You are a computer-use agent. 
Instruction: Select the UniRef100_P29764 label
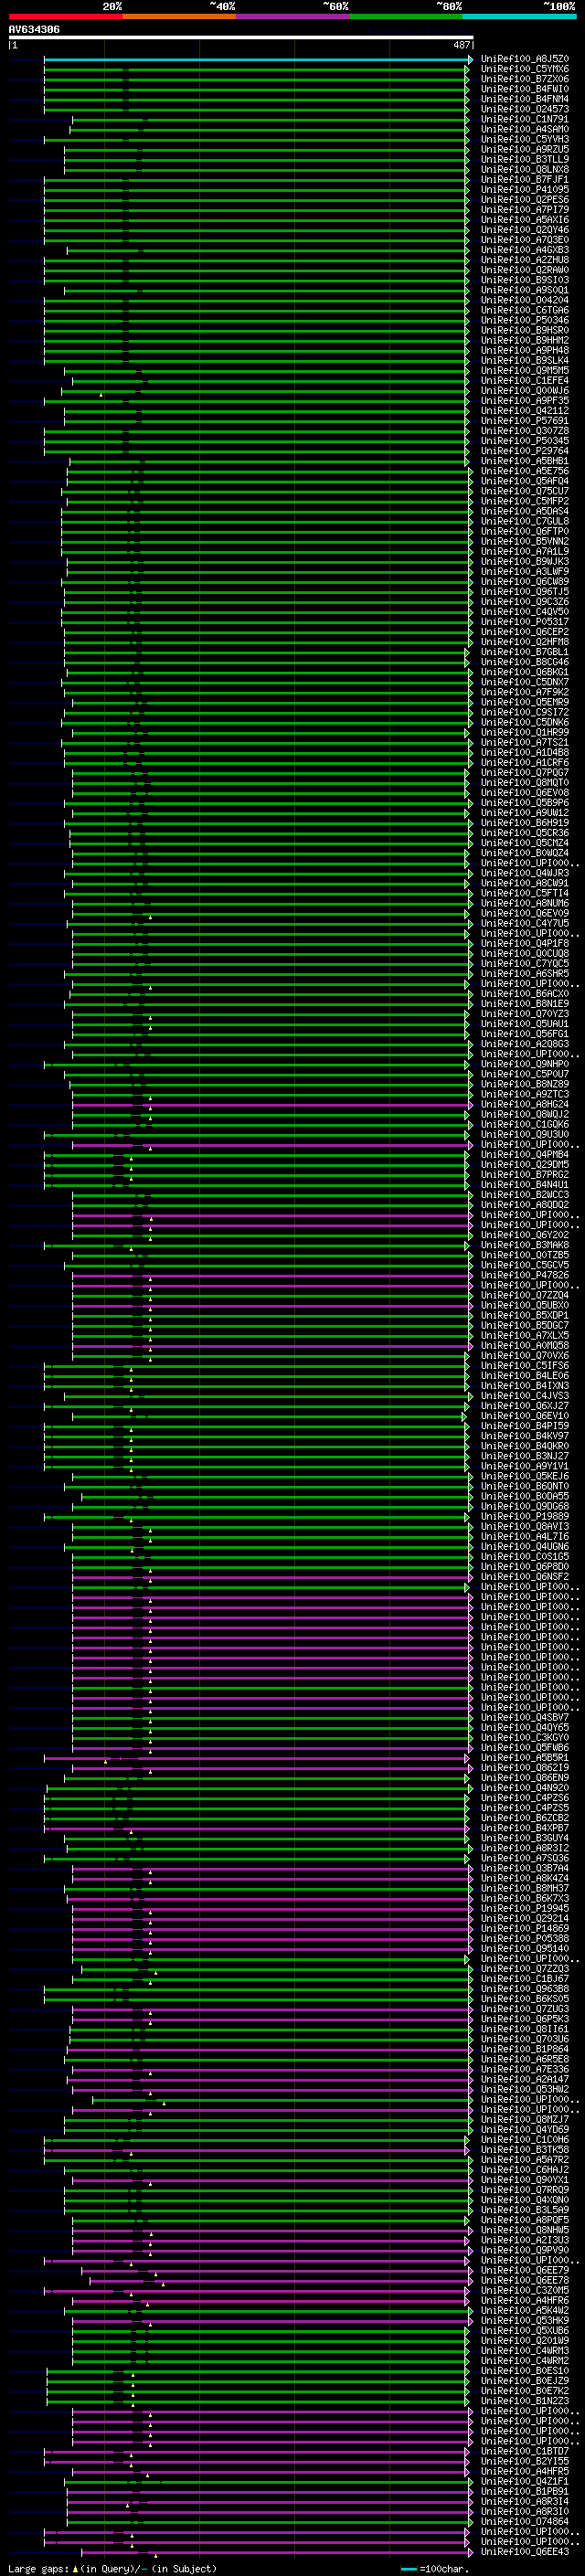pyautogui.click(x=525, y=451)
